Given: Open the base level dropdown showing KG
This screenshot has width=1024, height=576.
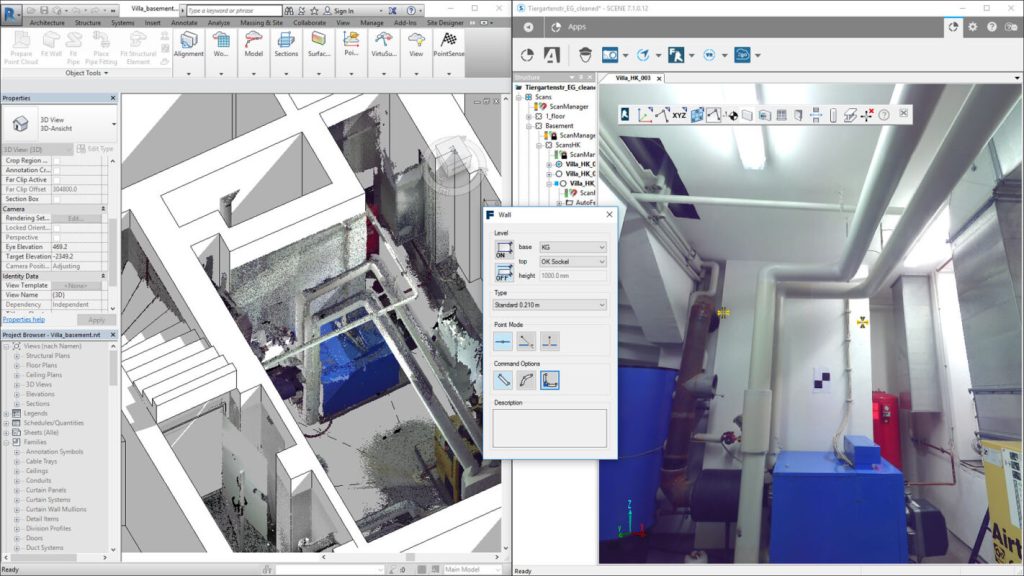Looking at the screenshot, I should [572, 247].
